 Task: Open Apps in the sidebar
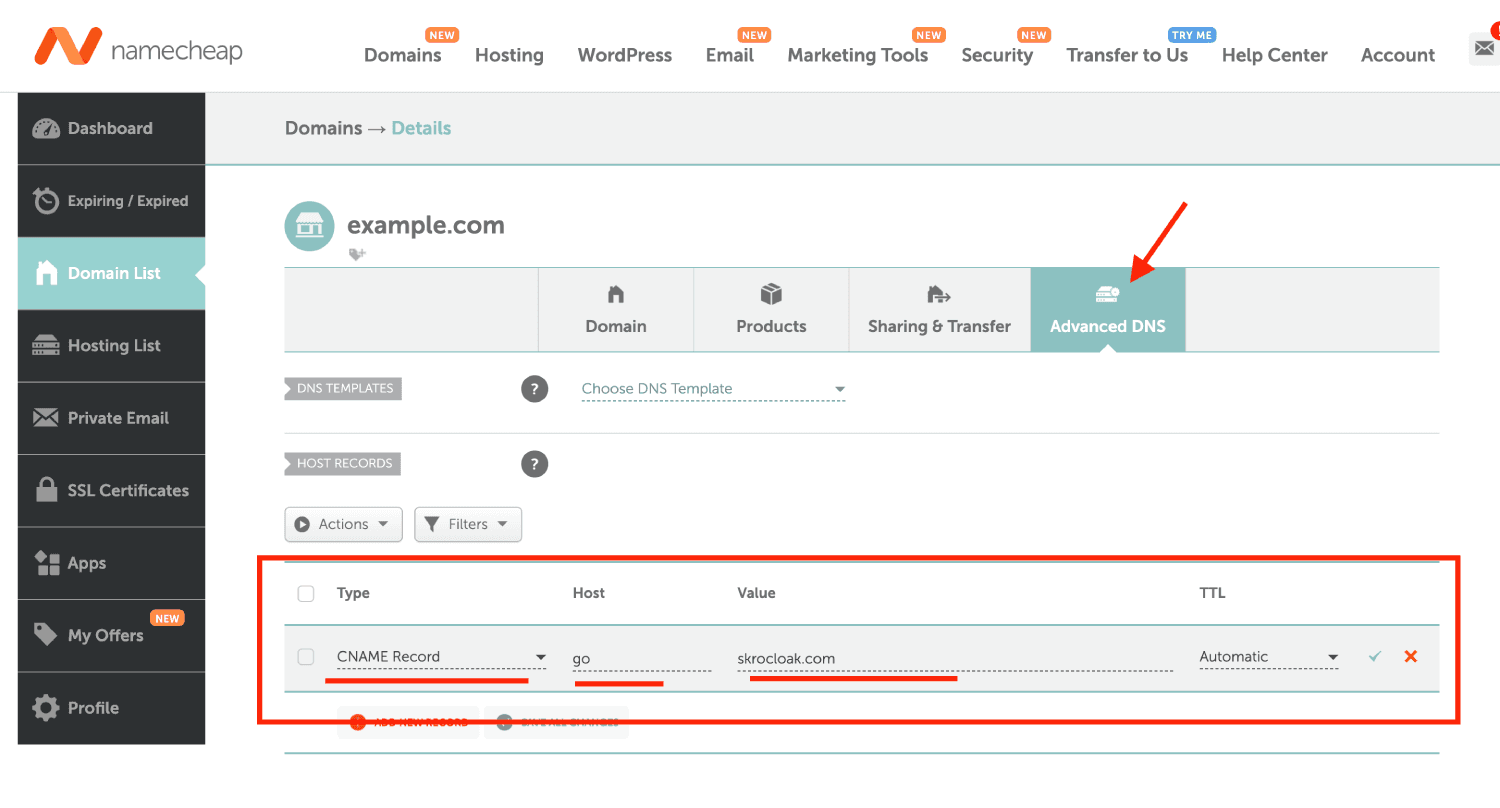111,563
